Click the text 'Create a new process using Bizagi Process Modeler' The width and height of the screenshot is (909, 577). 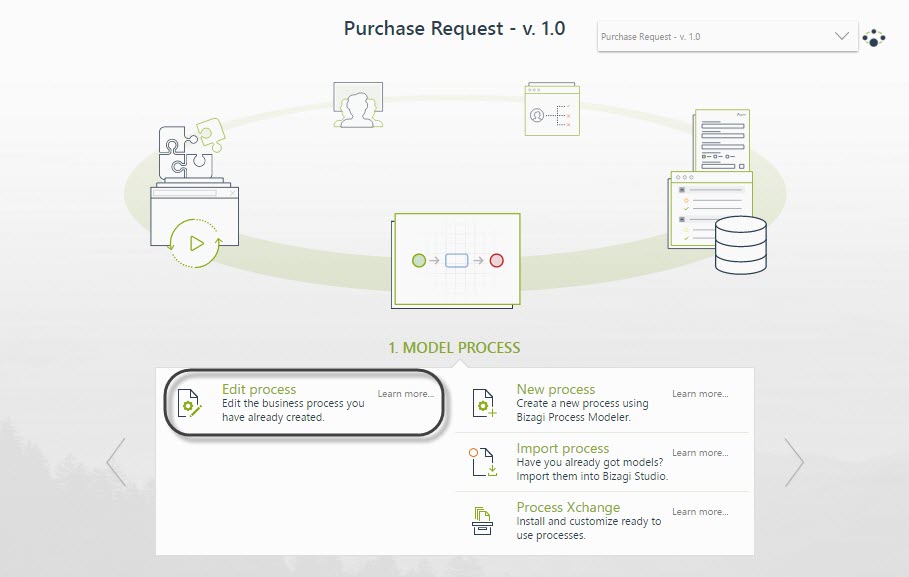pos(582,410)
